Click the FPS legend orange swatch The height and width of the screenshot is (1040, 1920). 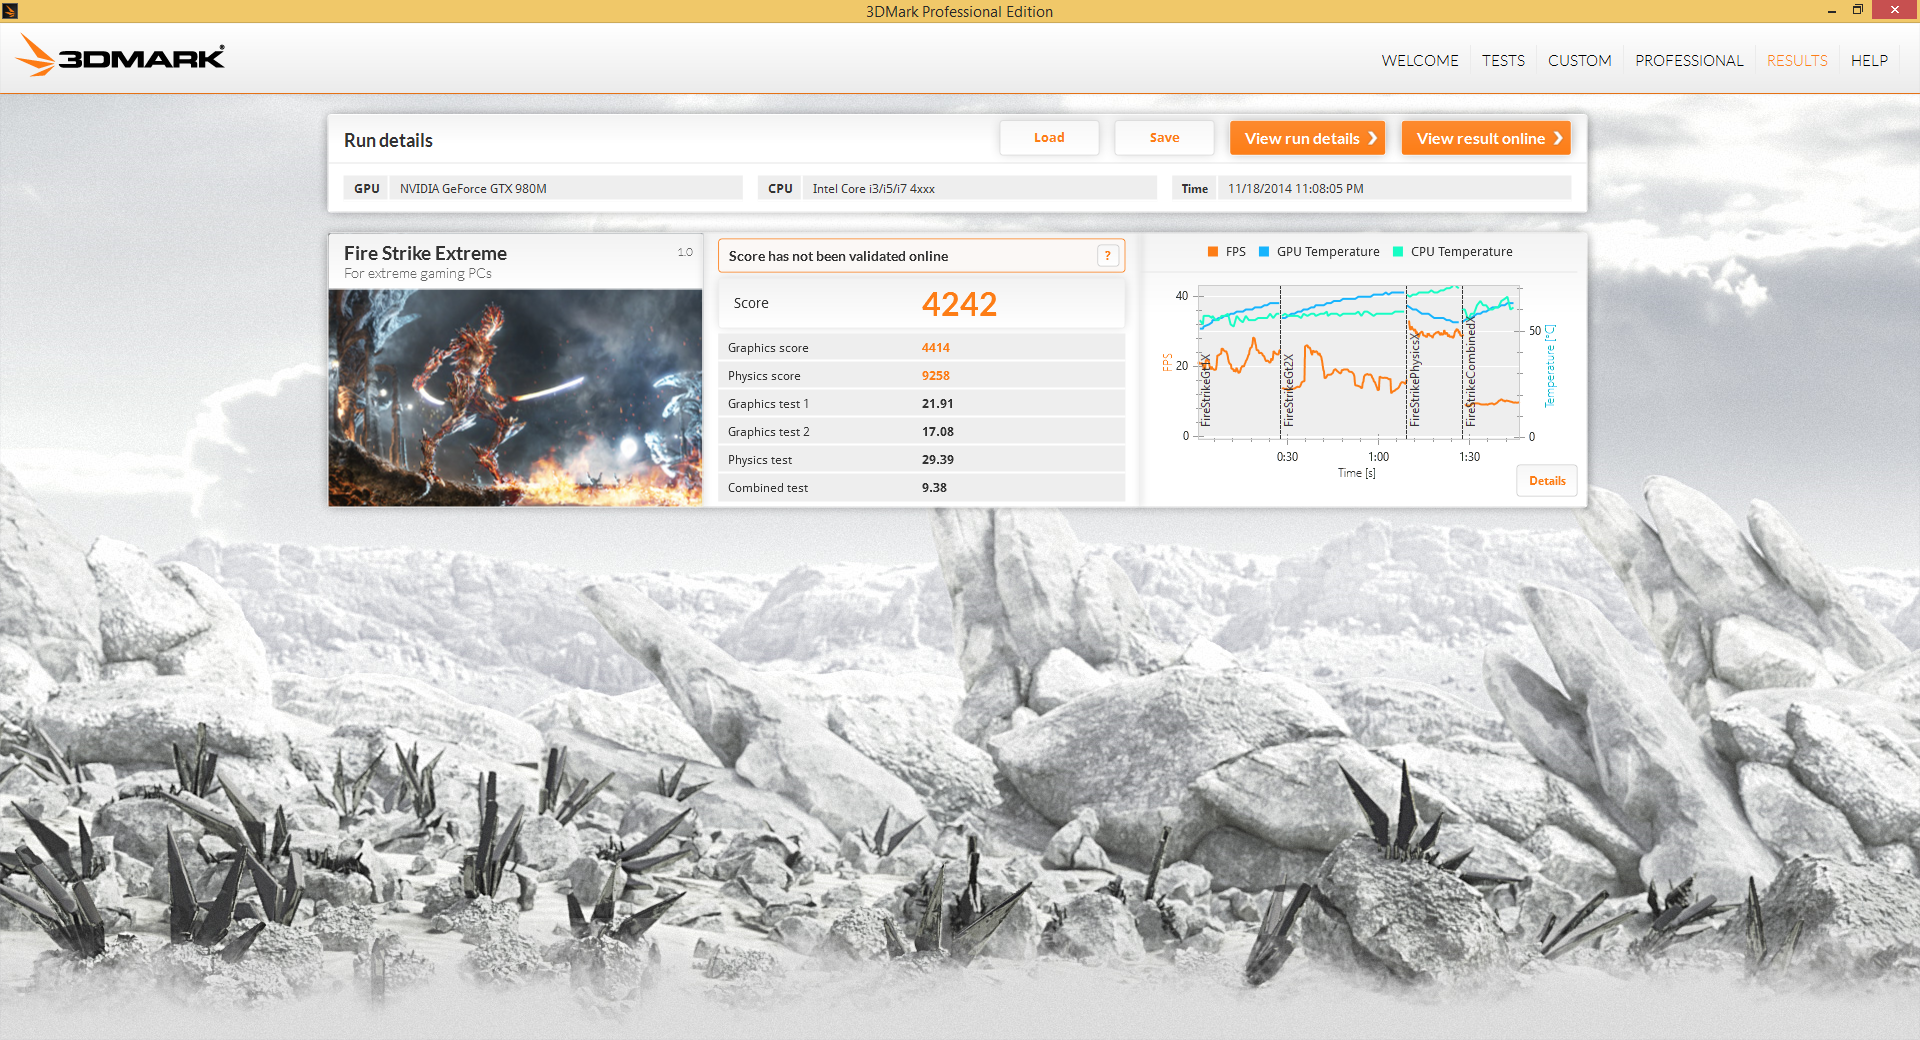pyautogui.click(x=1212, y=252)
